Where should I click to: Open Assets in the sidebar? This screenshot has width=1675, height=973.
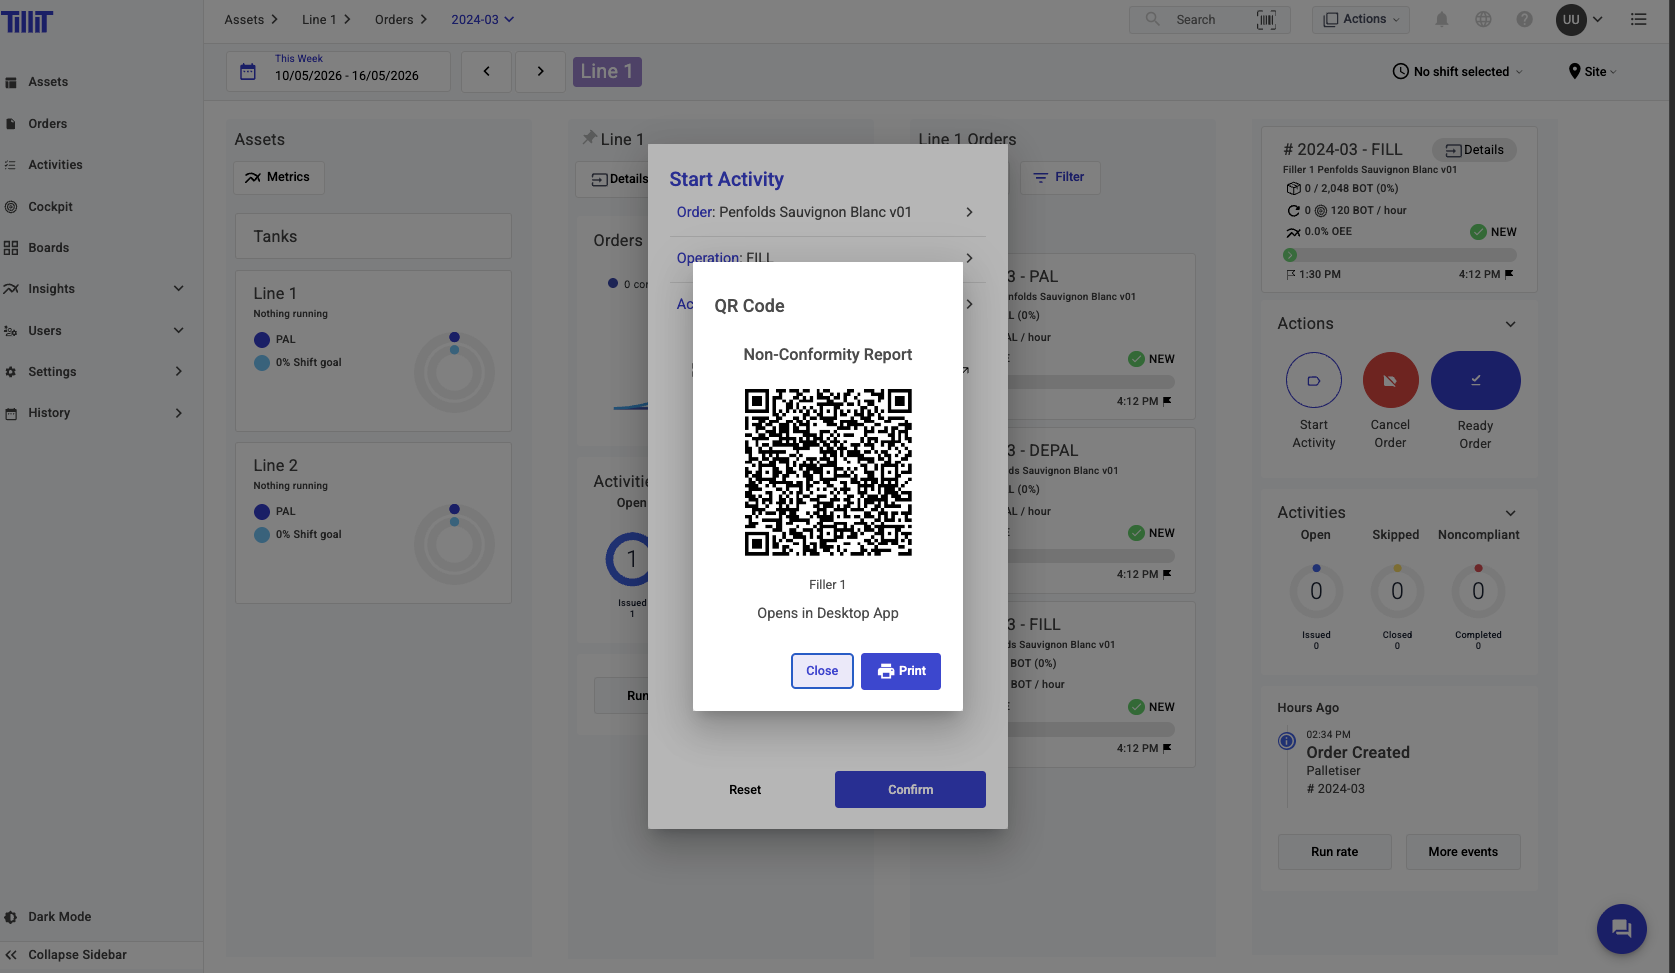click(48, 82)
